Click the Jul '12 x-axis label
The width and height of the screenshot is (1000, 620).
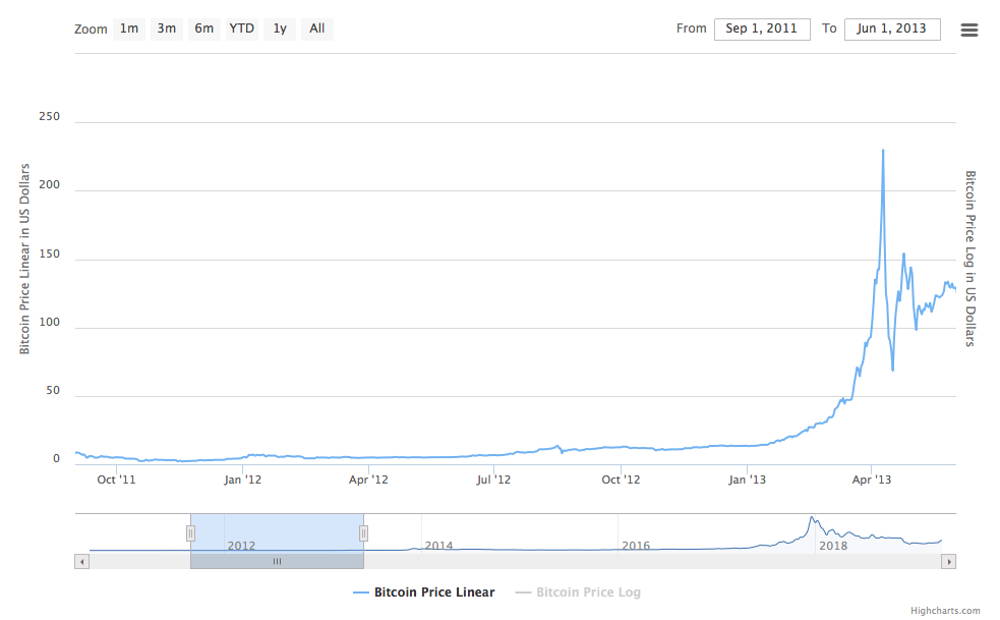click(x=494, y=480)
